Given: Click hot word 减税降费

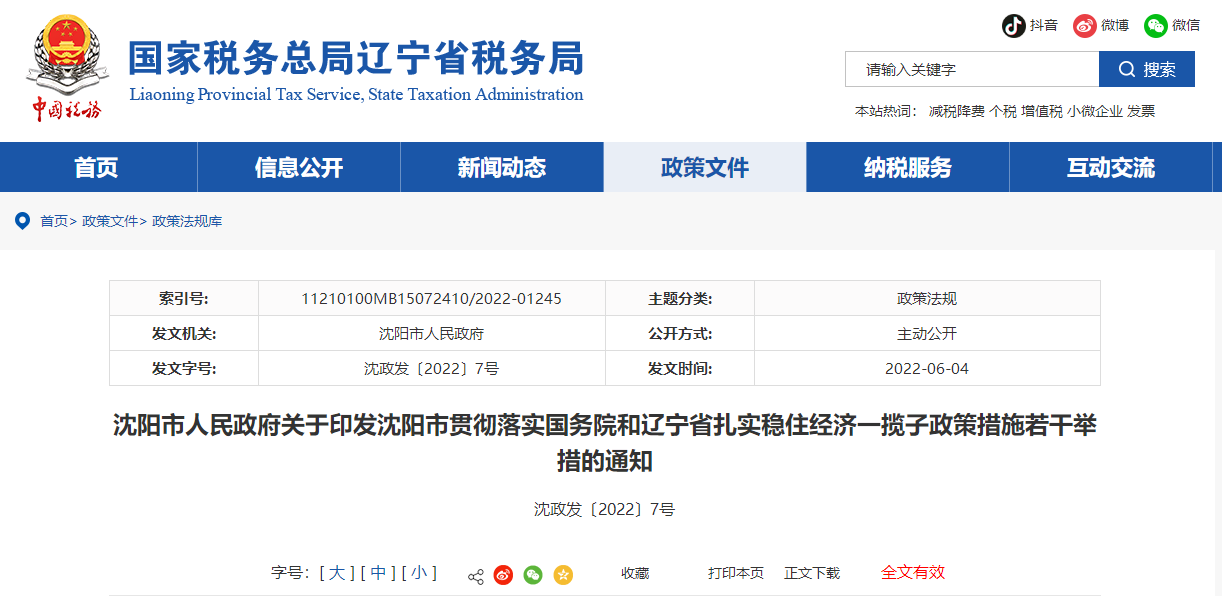Looking at the screenshot, I should [x=956, y=111].
